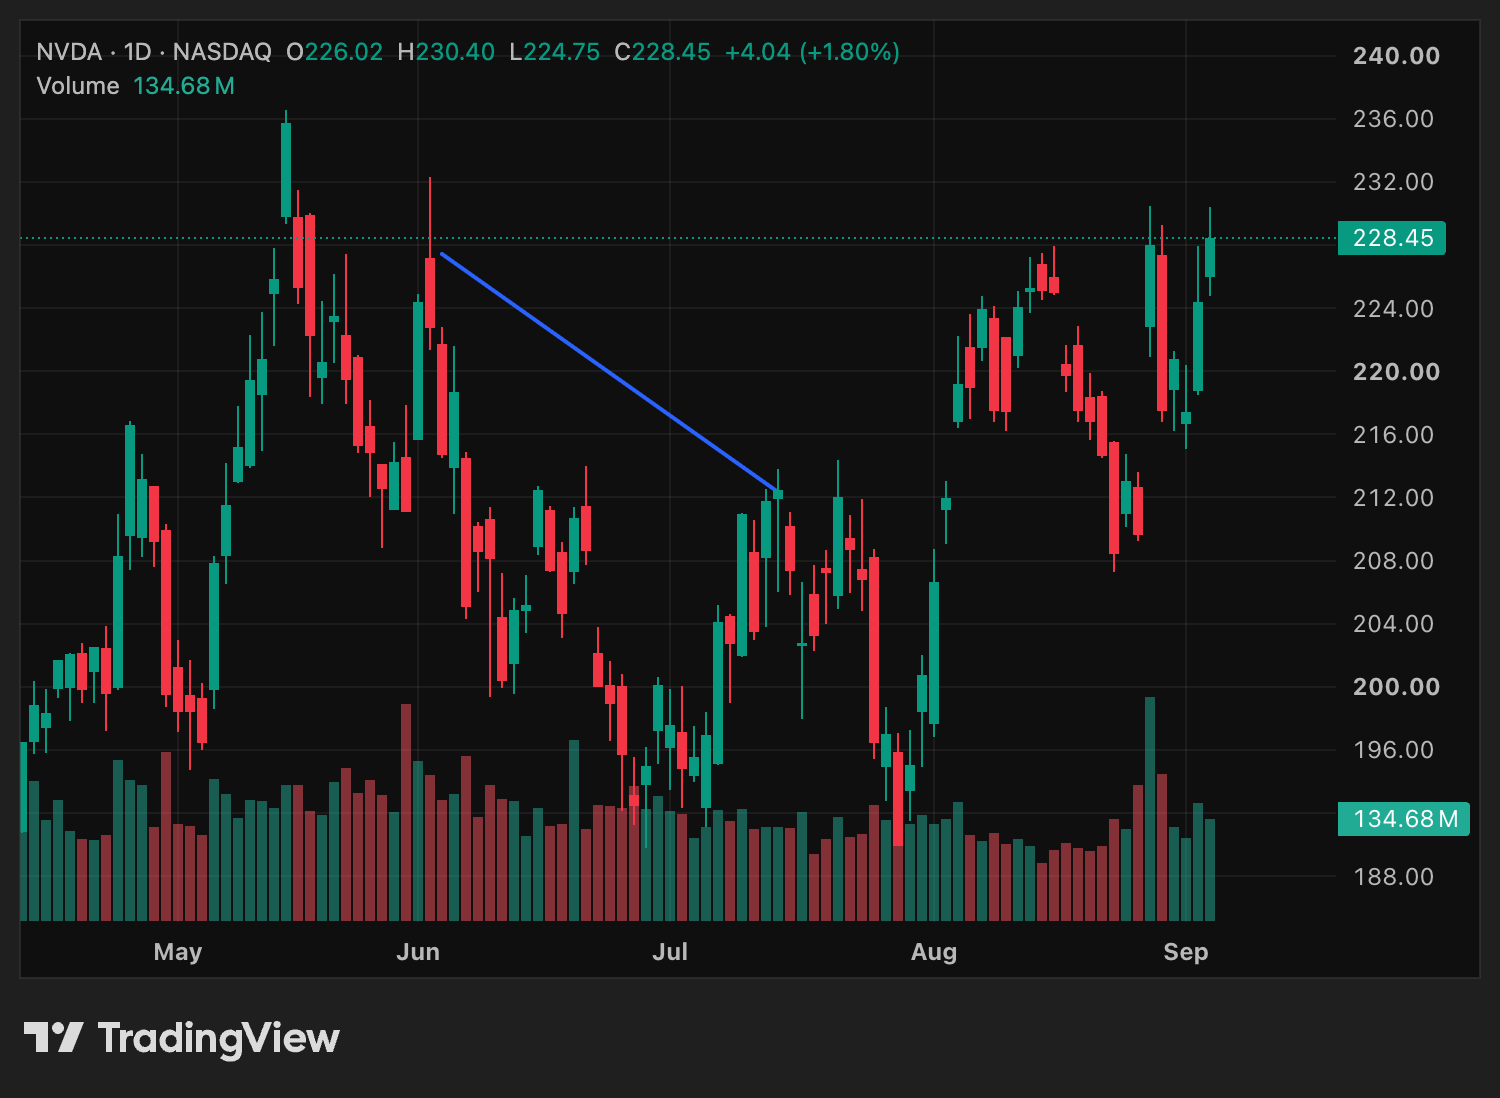Click the Sep label on time axis
Screen dimensions: 1500x1098
(x=1186, y=952)
